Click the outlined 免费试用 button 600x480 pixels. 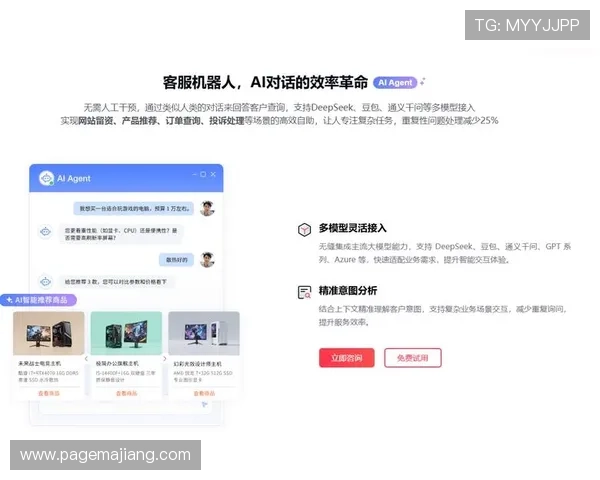click(x=413, y=358)
